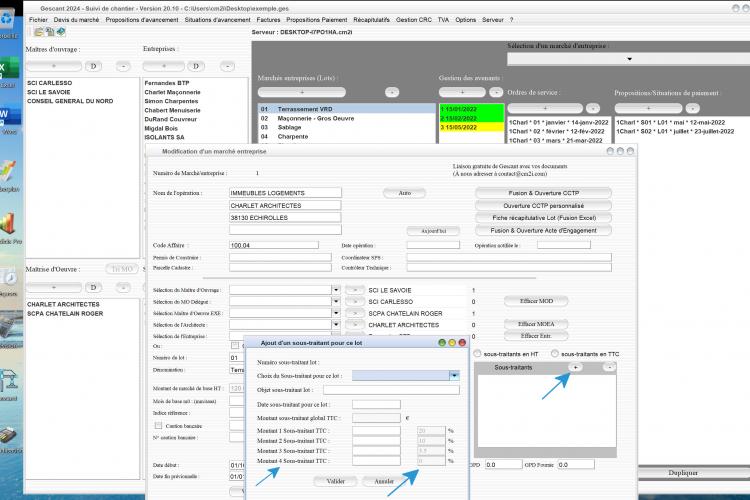Remove a Maître d'ouvrage with minus button
Image resolution: width=750 pixels, height=500 pixels.
click(123, 66)
